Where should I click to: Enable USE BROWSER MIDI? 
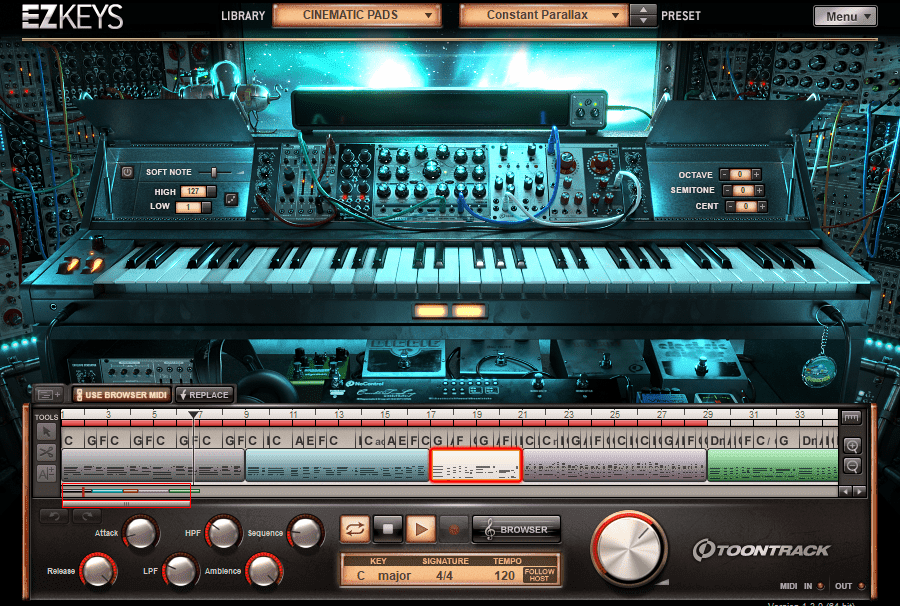pyautogui.click(x=122, y=395)
